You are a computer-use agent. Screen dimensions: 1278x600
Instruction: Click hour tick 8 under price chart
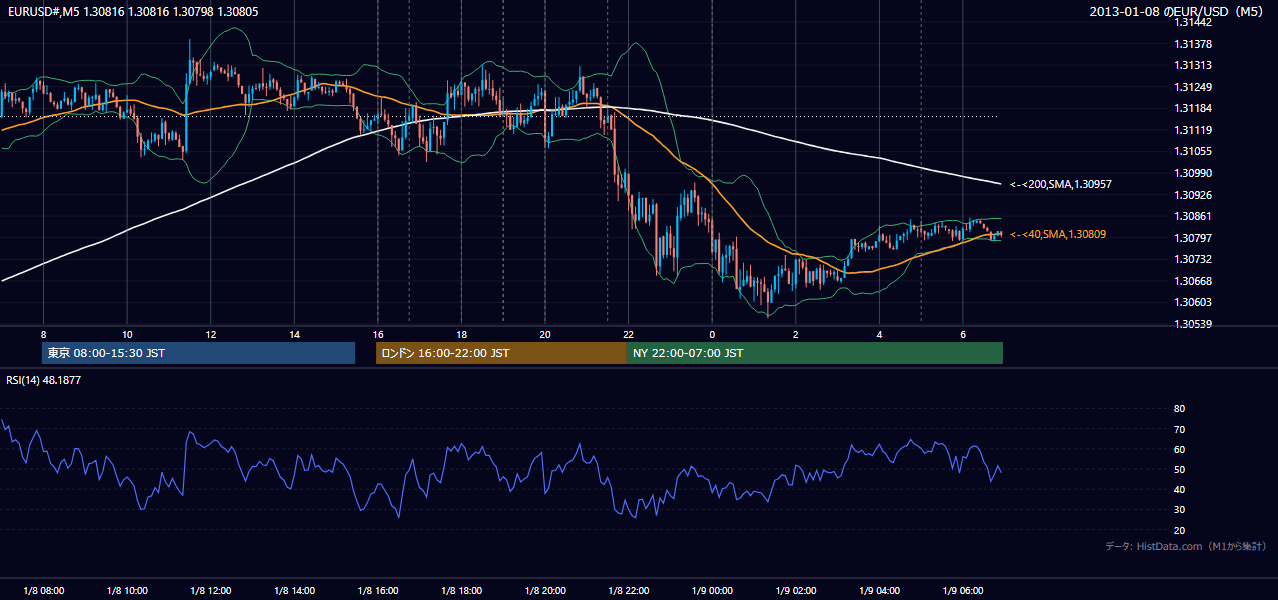(x=43, y=334)
